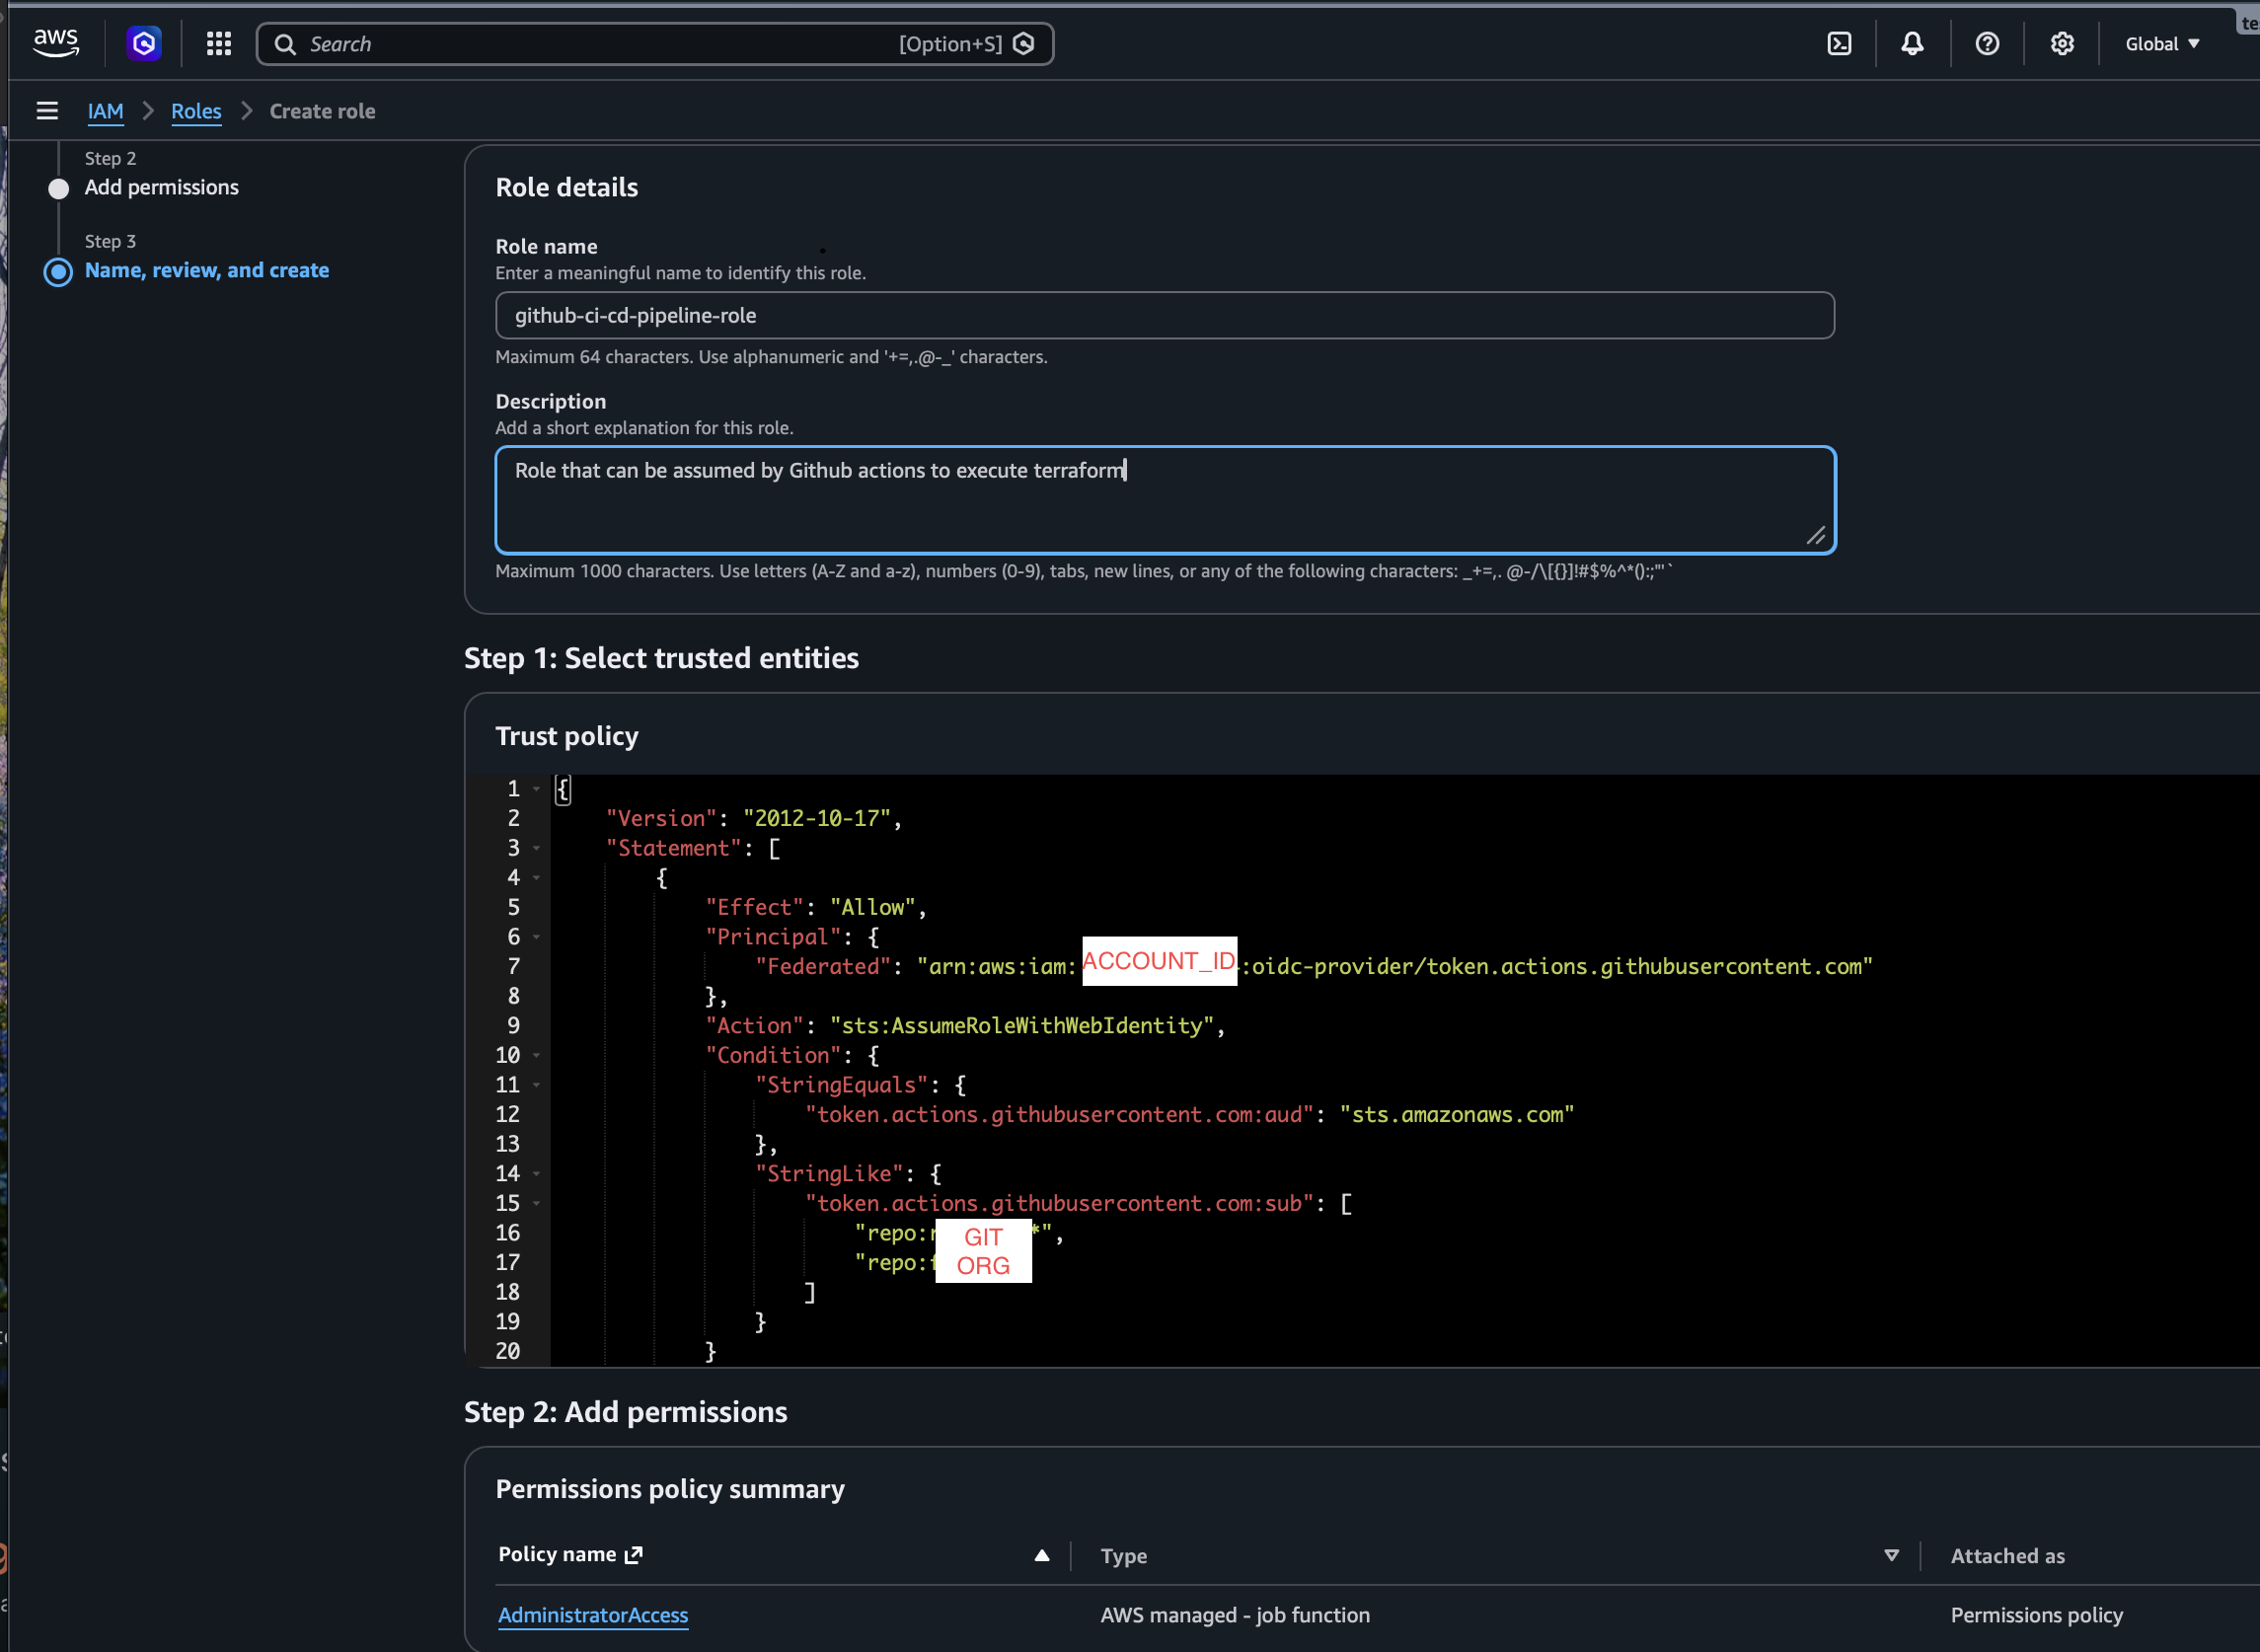Click Add permissions step label
2260x1652 pixels.
[x=162, y=187]
